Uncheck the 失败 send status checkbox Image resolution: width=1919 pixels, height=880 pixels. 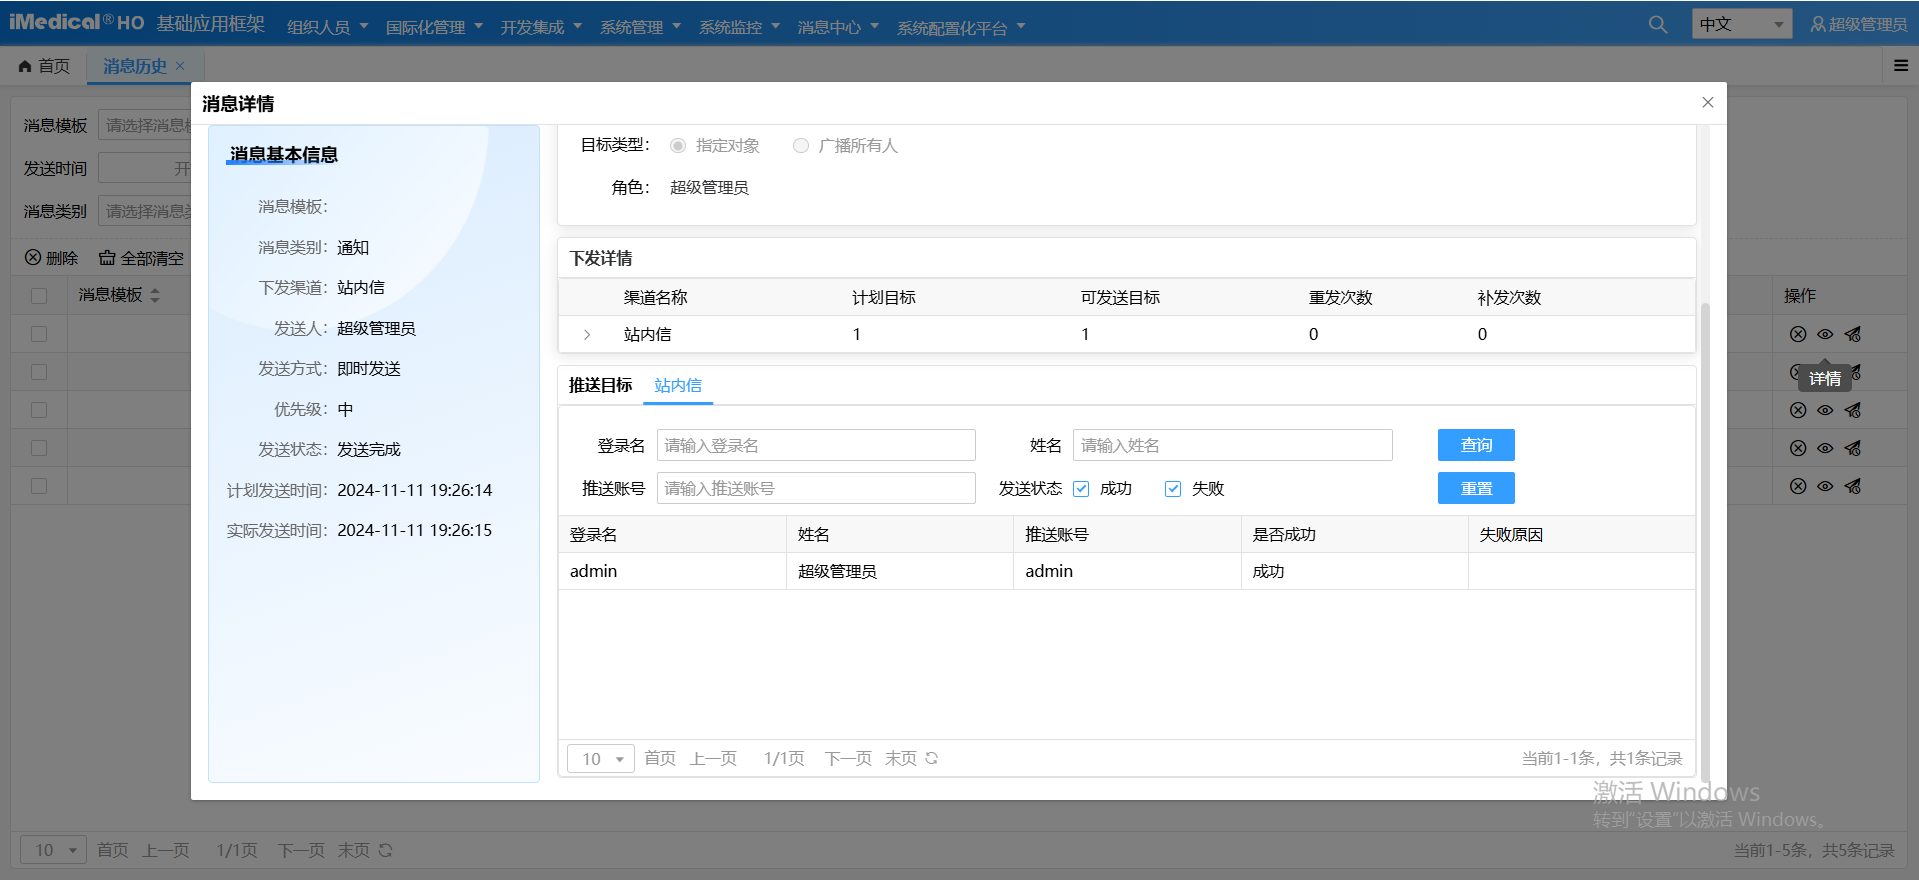pos(1173,489)
